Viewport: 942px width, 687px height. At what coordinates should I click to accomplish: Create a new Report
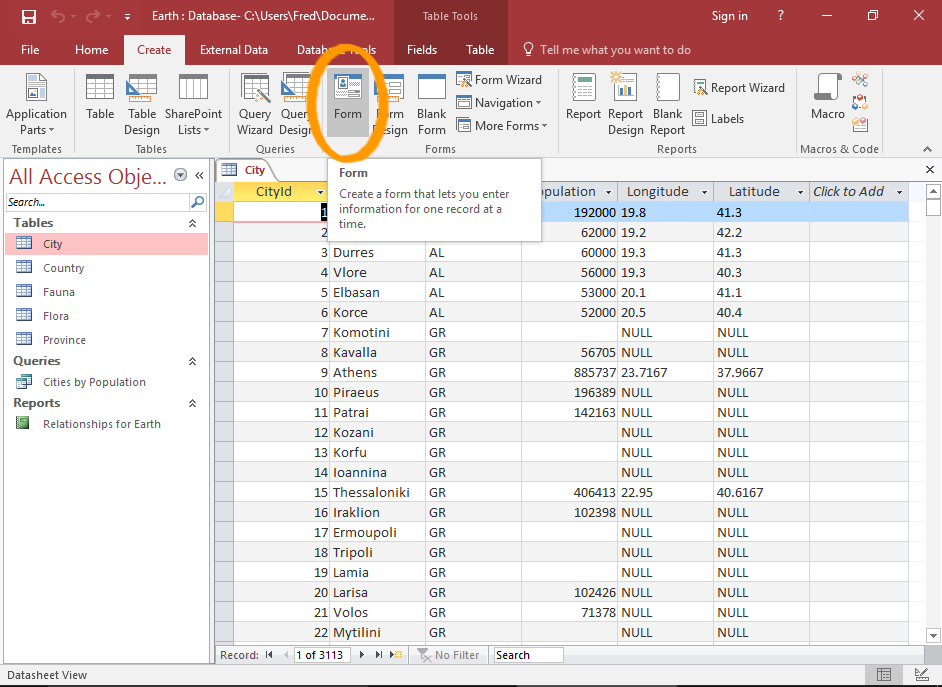click(583, 103)
